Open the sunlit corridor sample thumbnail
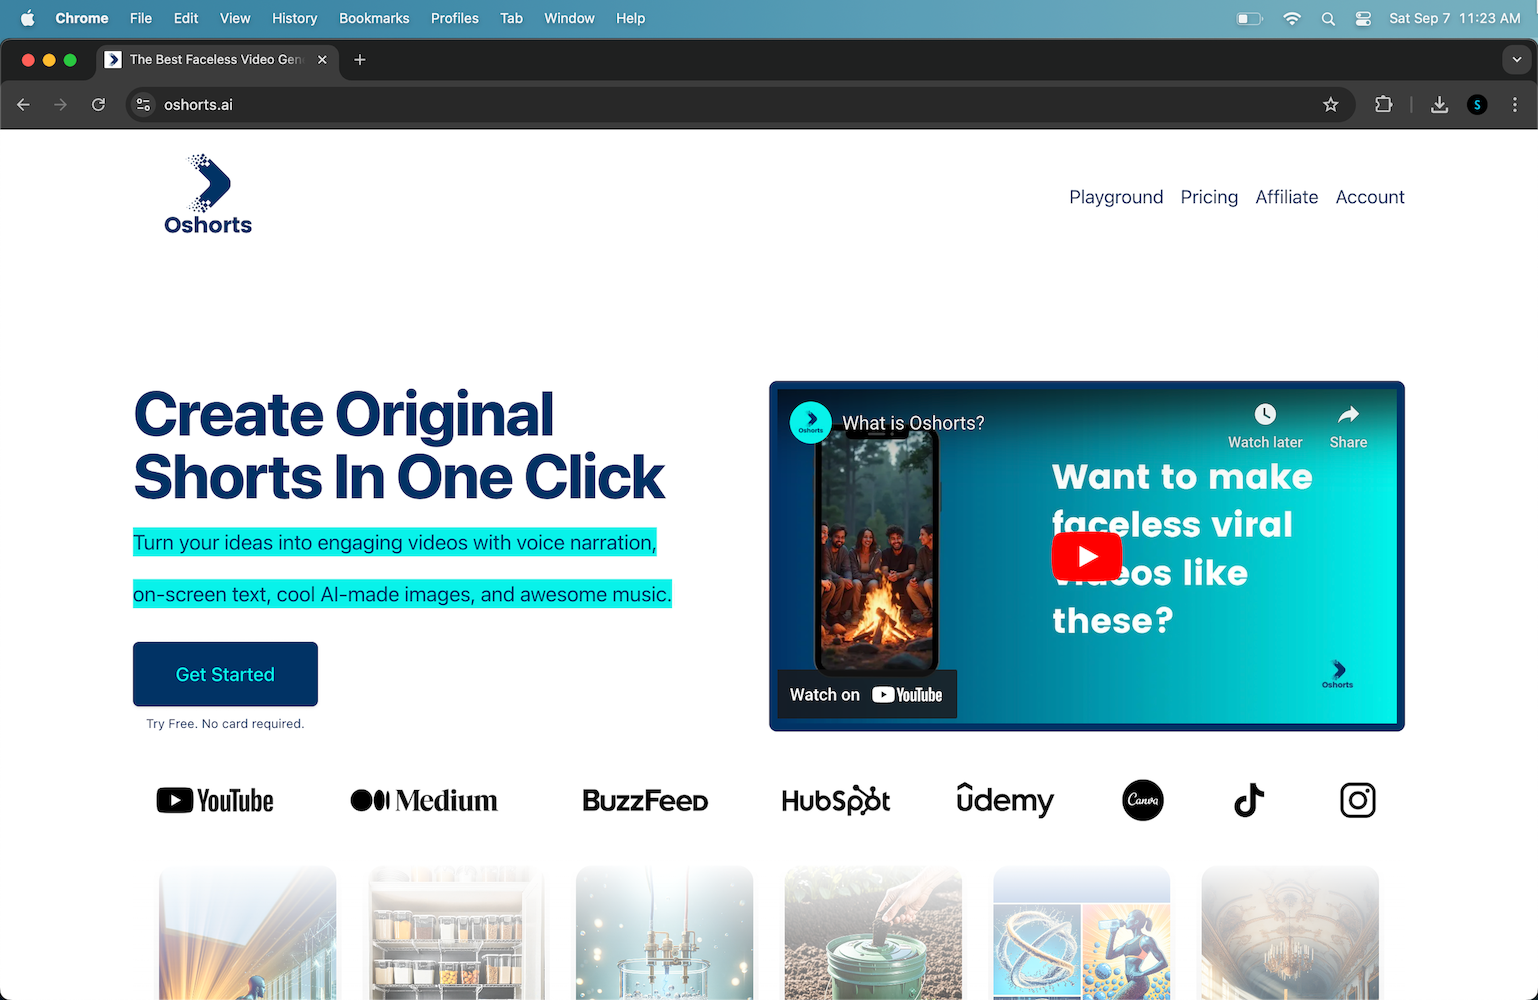 coord(248,933)
